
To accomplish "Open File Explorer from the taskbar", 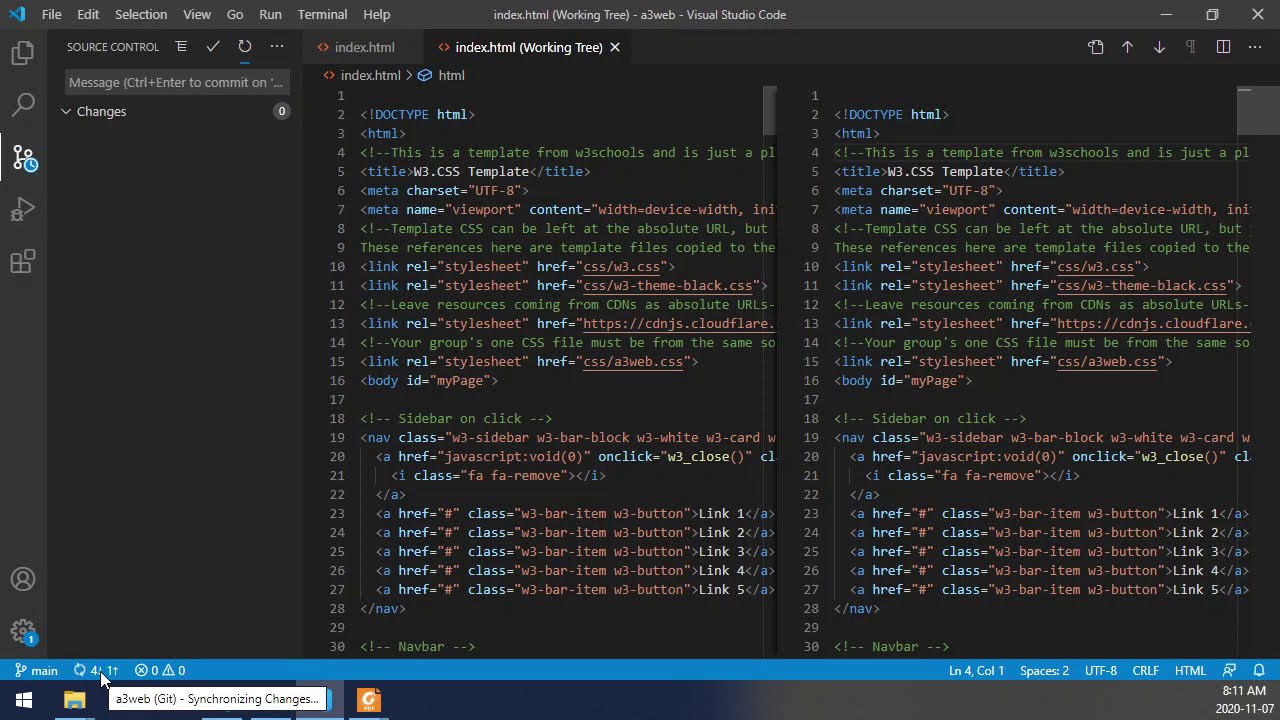I will [75, 700].
